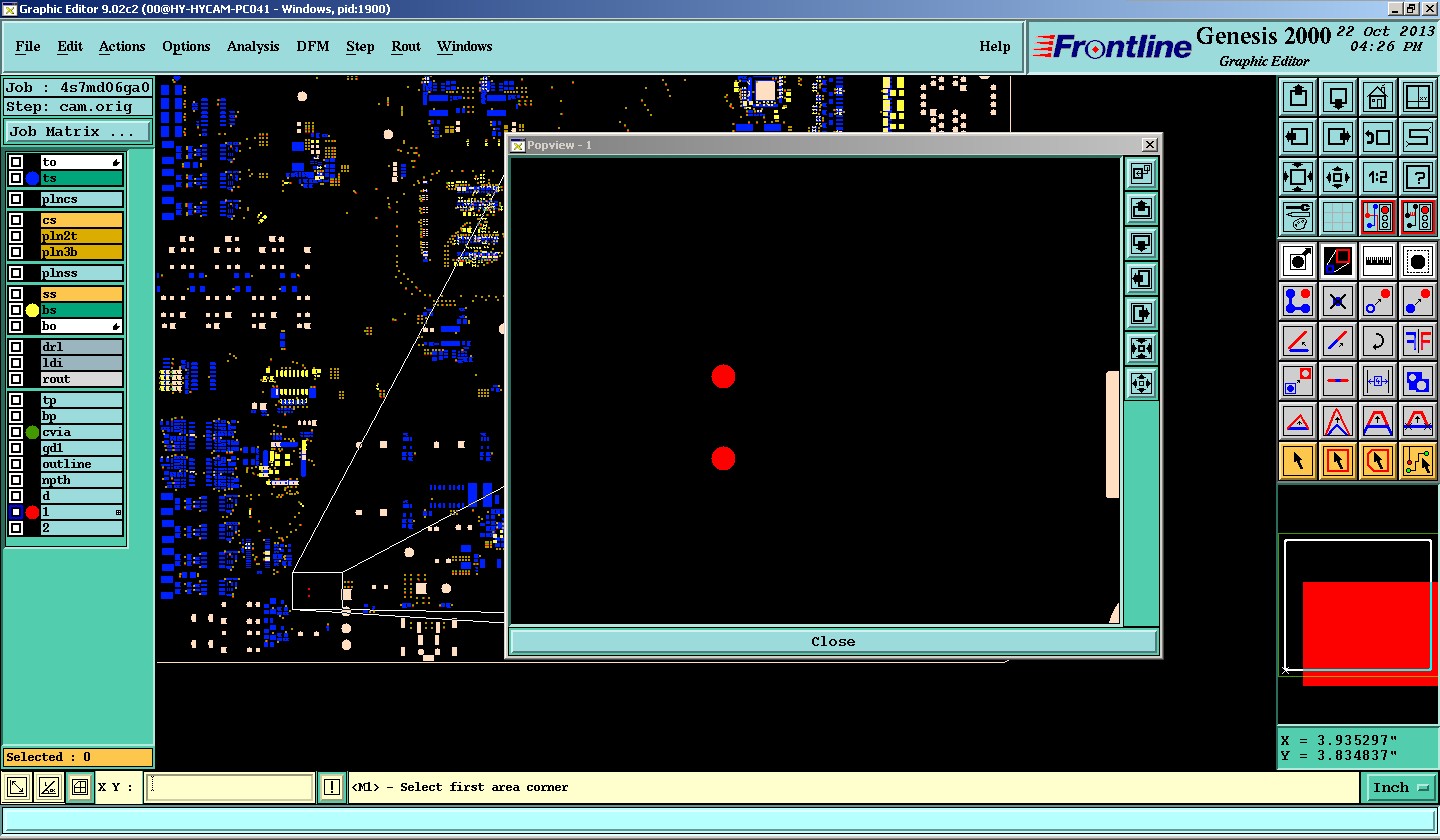Viewport: 1440px width, 840px height.
Task: Click the Home view icon in right toolbar
Action: click(x=1378, y=97)
